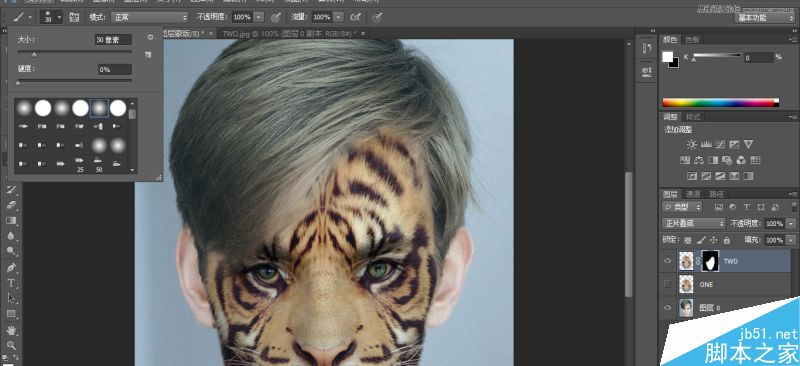This screenshot has height=366, width=800.
Task: Select the Rectangle shape tool
Action: coord(11,313)
